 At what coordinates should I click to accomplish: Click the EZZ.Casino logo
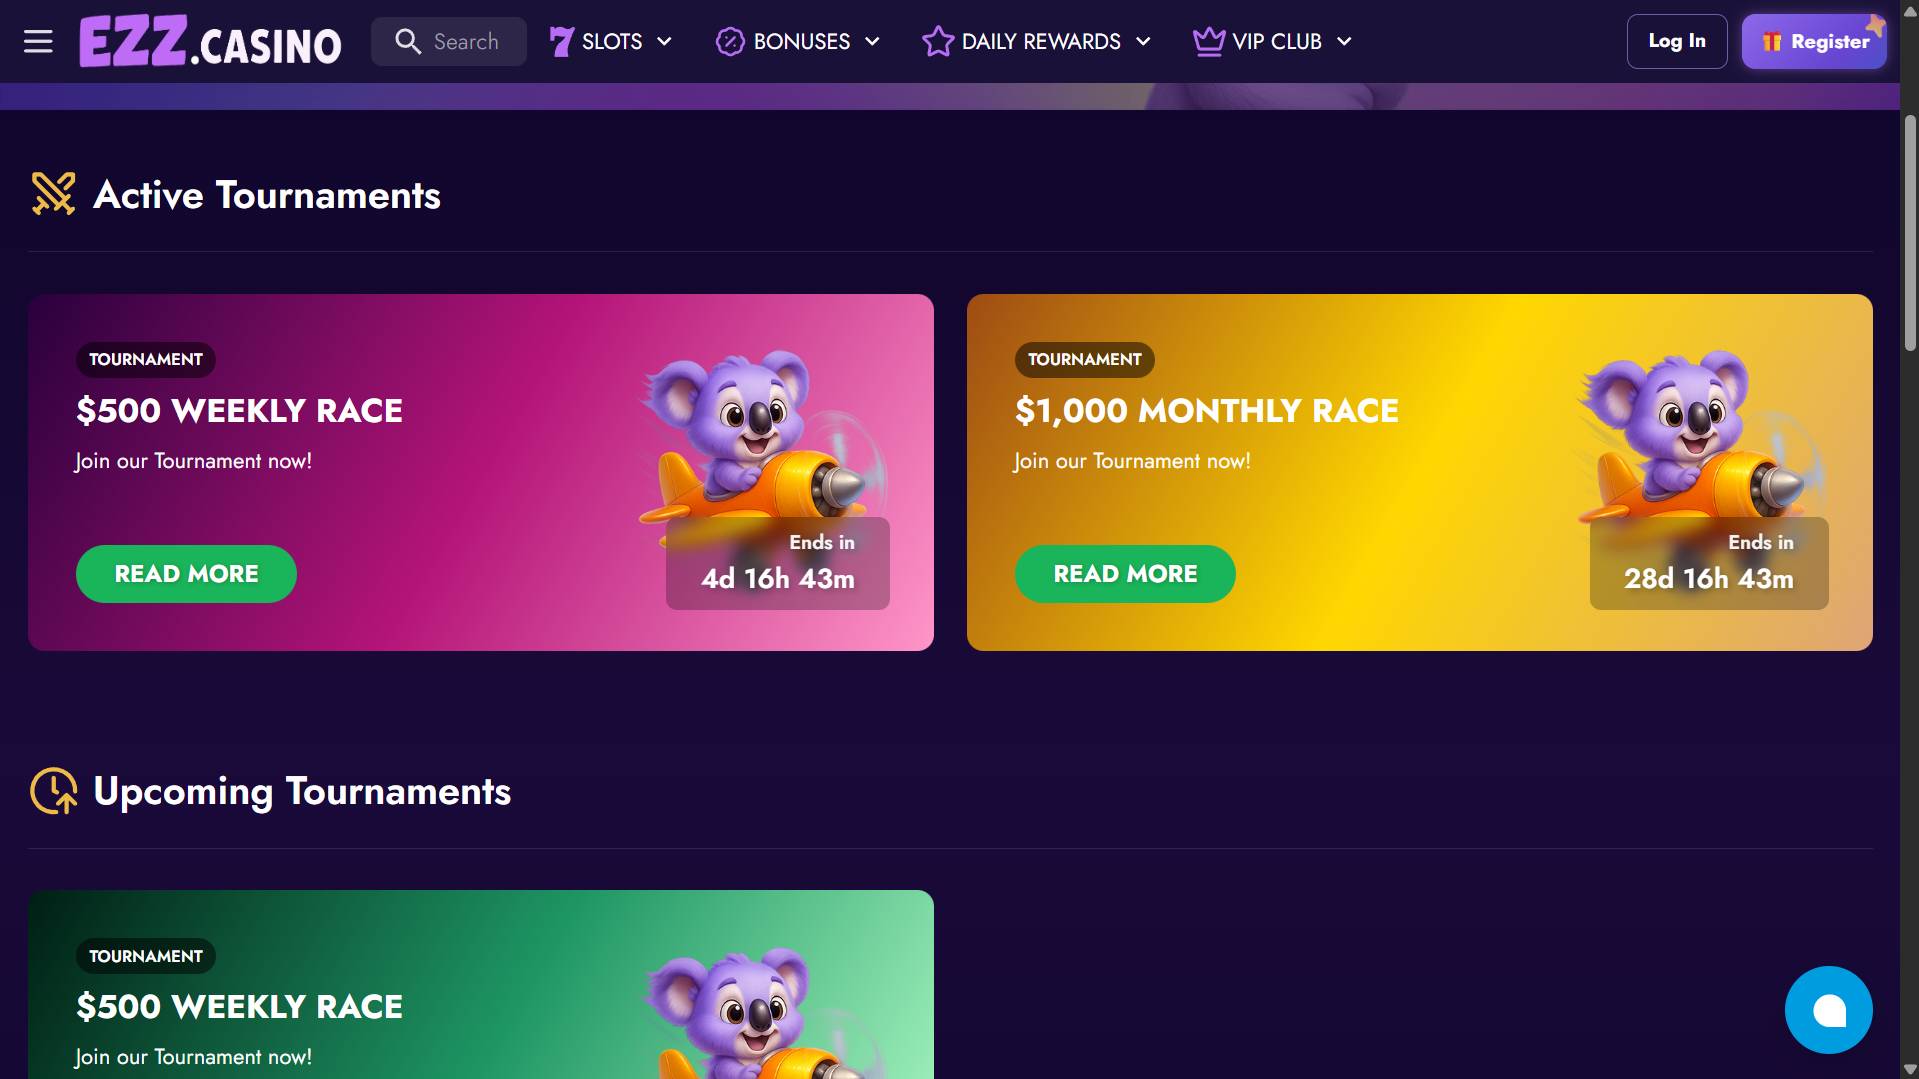pos(210,42)
